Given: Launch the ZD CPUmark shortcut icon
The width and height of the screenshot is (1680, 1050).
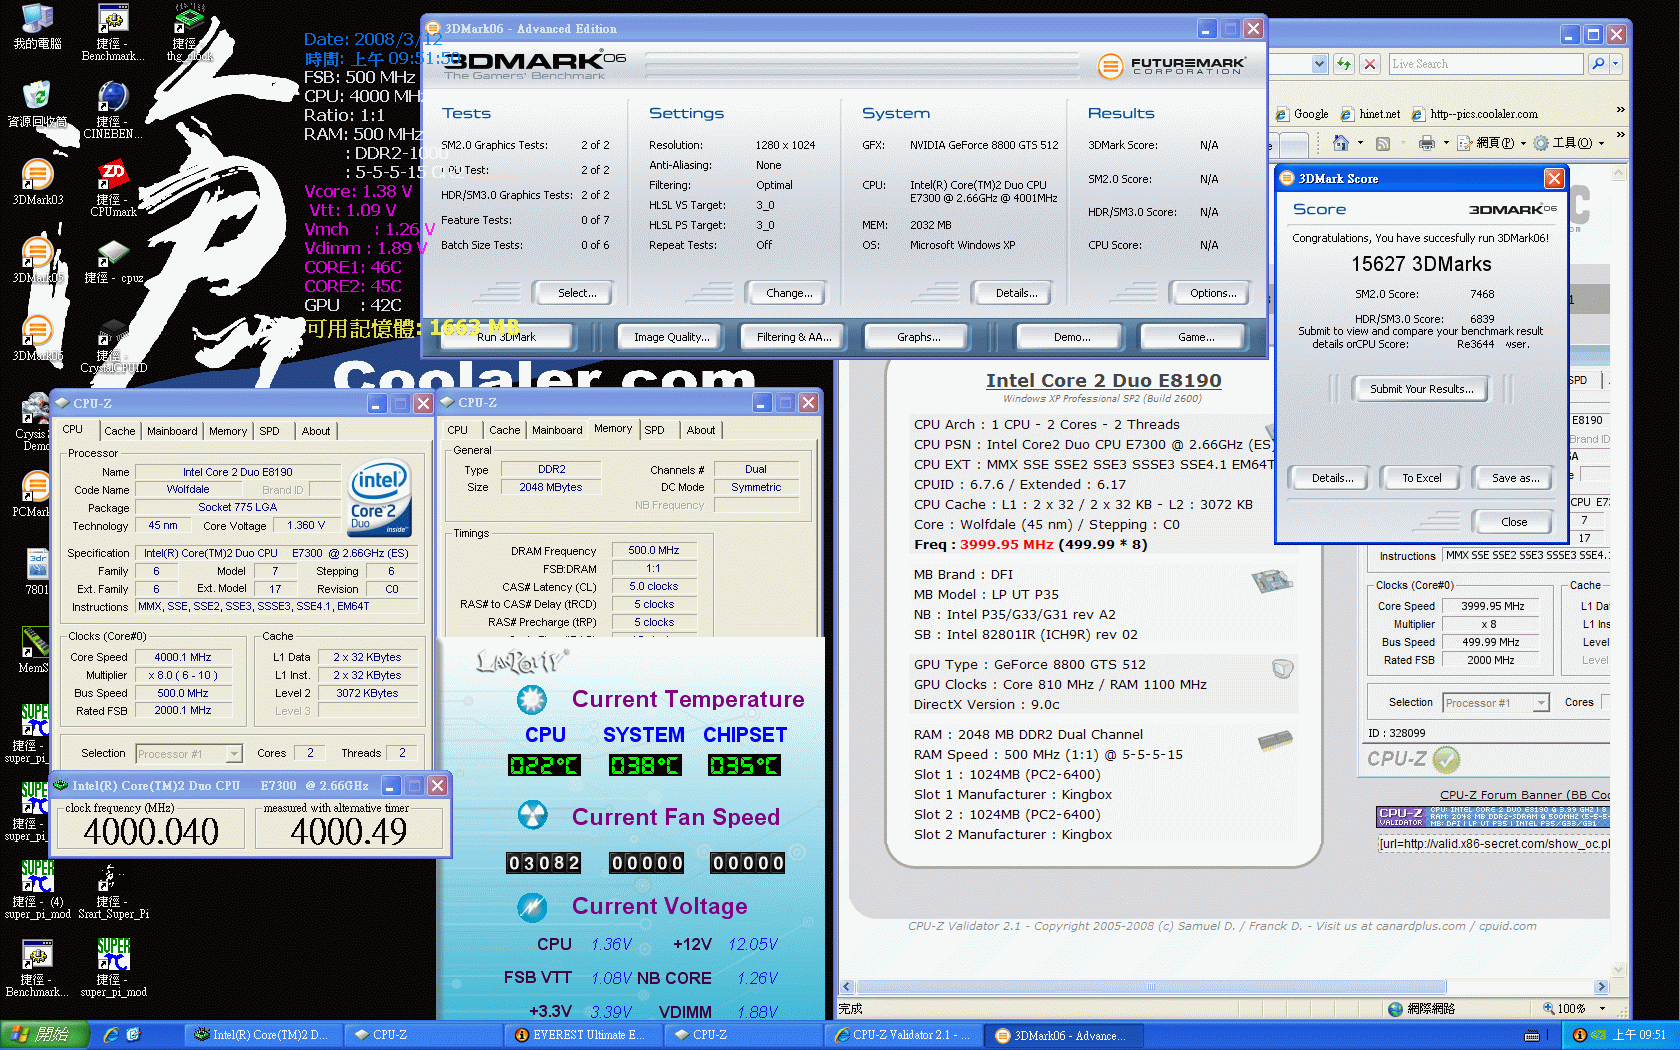Looking at the screenshot, I should tap(113, 186).
